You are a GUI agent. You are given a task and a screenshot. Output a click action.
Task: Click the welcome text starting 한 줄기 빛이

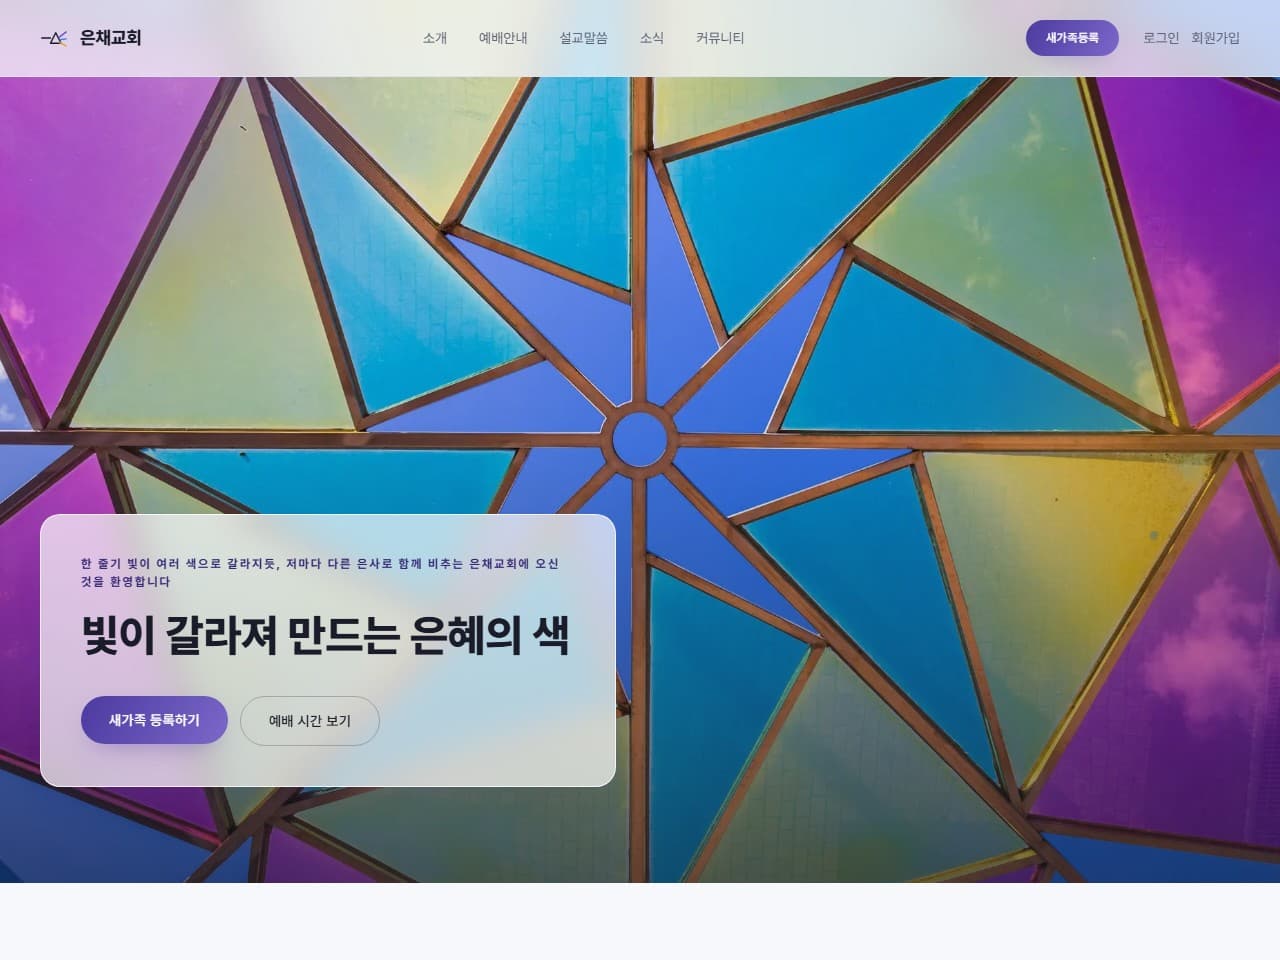click(320, 572)
